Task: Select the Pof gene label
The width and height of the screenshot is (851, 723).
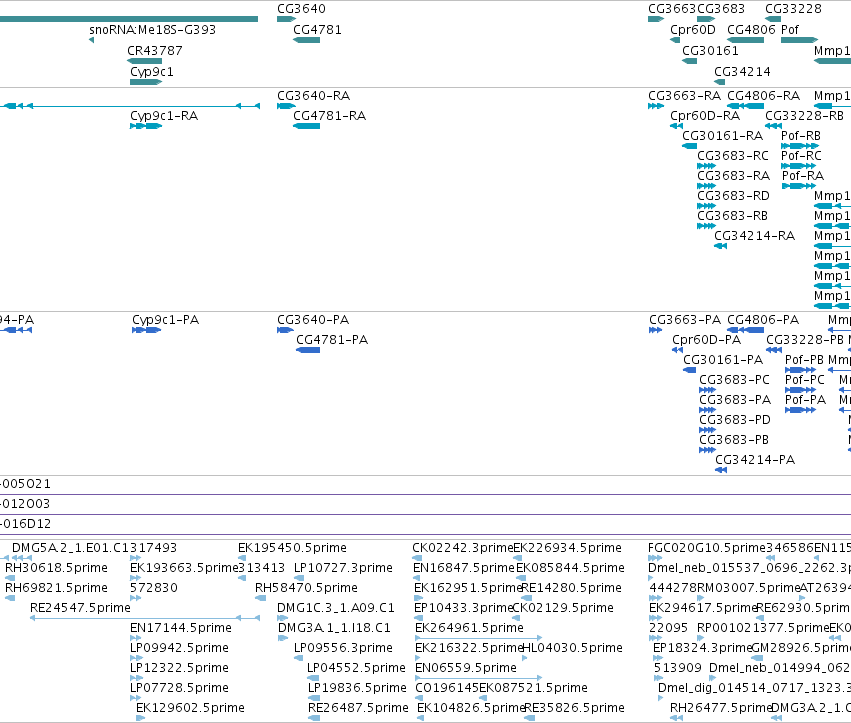Action: tap(790, 30)
